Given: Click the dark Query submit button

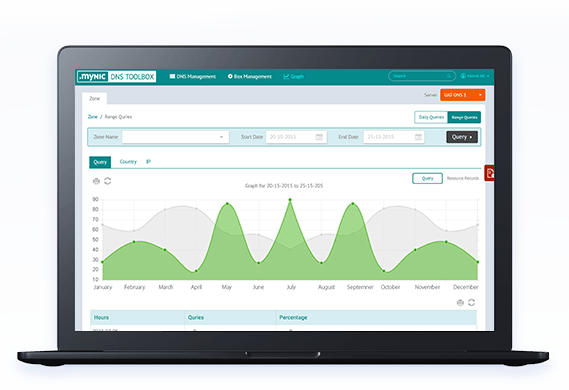Looking at the screenshot, I should tap(462, 137).
